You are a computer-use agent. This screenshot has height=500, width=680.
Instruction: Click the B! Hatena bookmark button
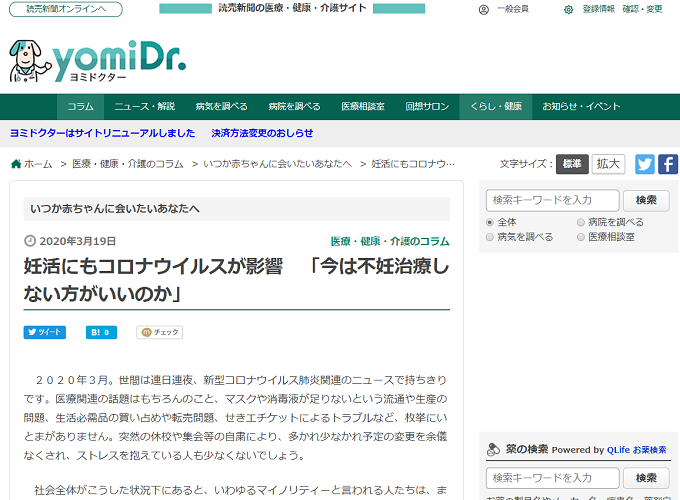pos(101,332)
